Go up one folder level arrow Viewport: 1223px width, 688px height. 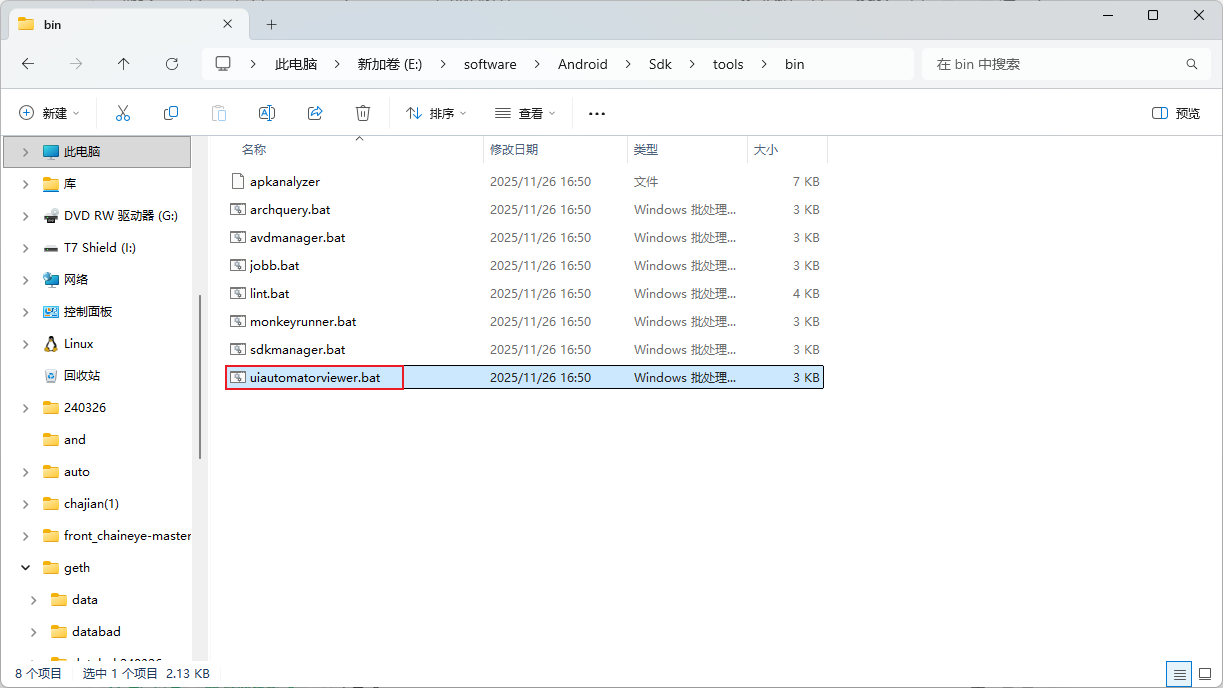(x=124, y=64)
